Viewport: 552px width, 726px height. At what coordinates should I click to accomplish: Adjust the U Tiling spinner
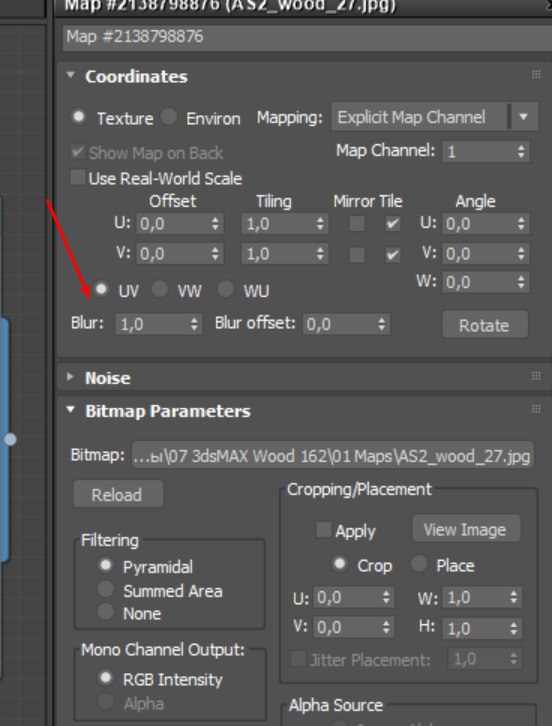click(320, 224)
